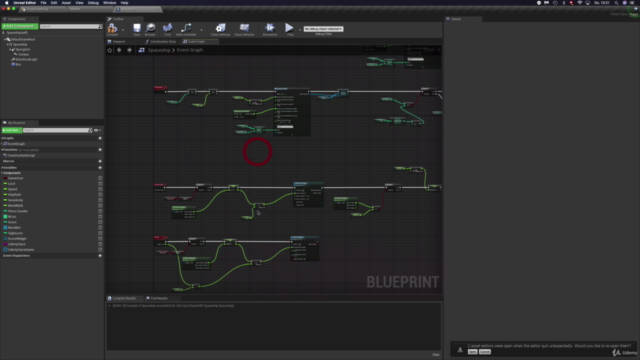
Task: Click the Find toolbar icon
Action: coord(167,28)
